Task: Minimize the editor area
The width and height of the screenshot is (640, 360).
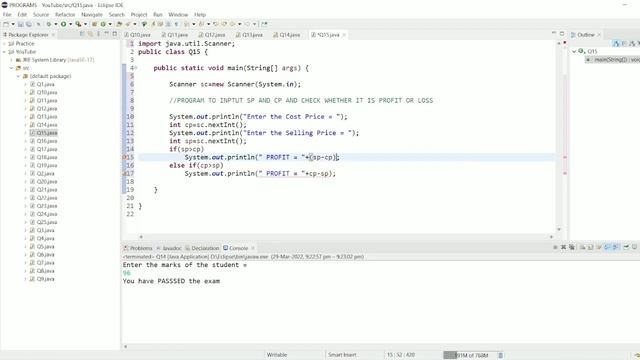Action: coord(554,33)
